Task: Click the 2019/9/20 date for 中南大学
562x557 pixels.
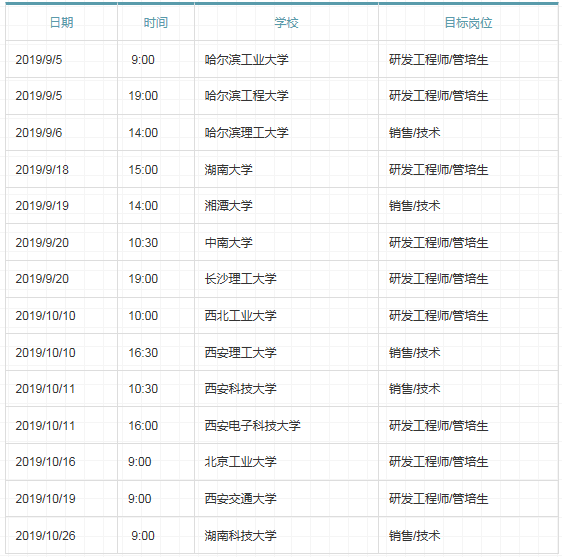Action: [42, 243]
